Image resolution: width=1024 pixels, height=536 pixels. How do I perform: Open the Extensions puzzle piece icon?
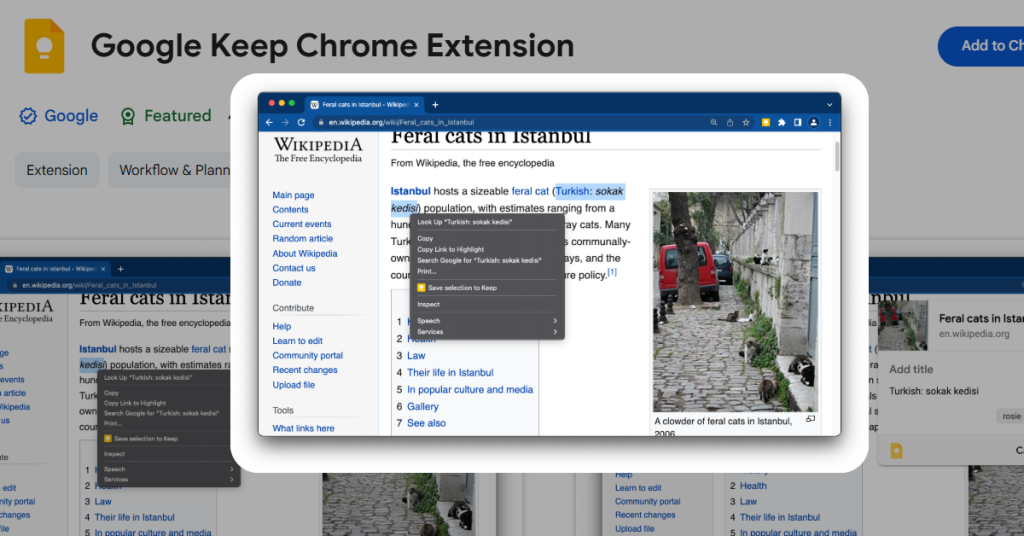[x=782, y=122]
